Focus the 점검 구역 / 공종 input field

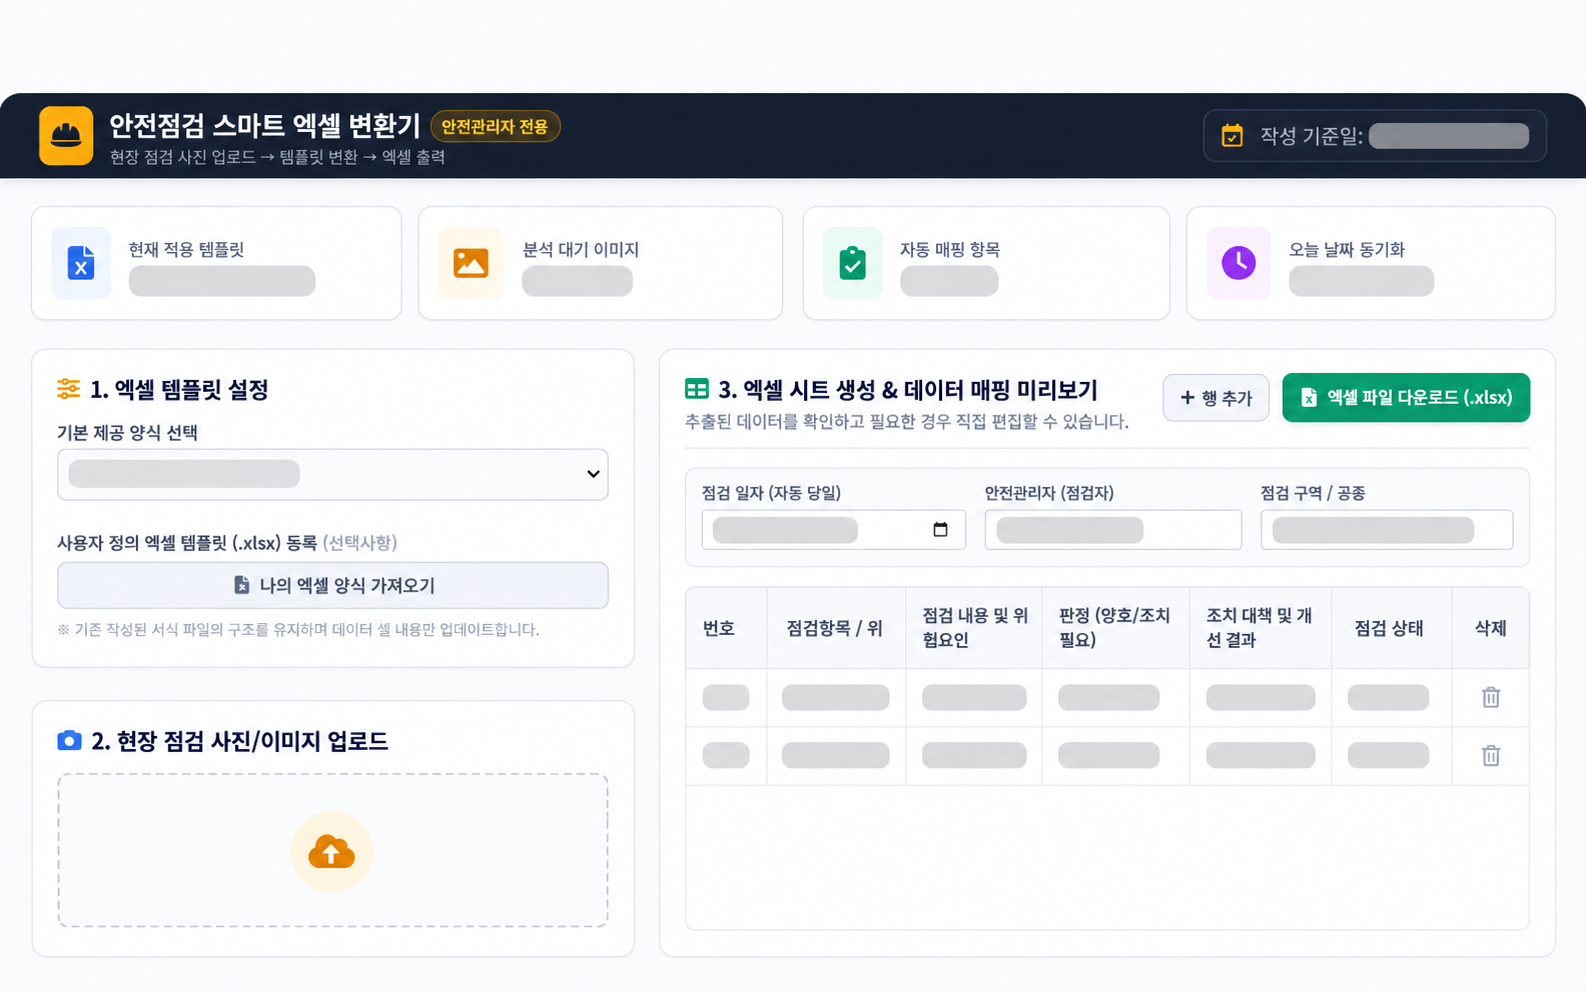point(1387,530)
